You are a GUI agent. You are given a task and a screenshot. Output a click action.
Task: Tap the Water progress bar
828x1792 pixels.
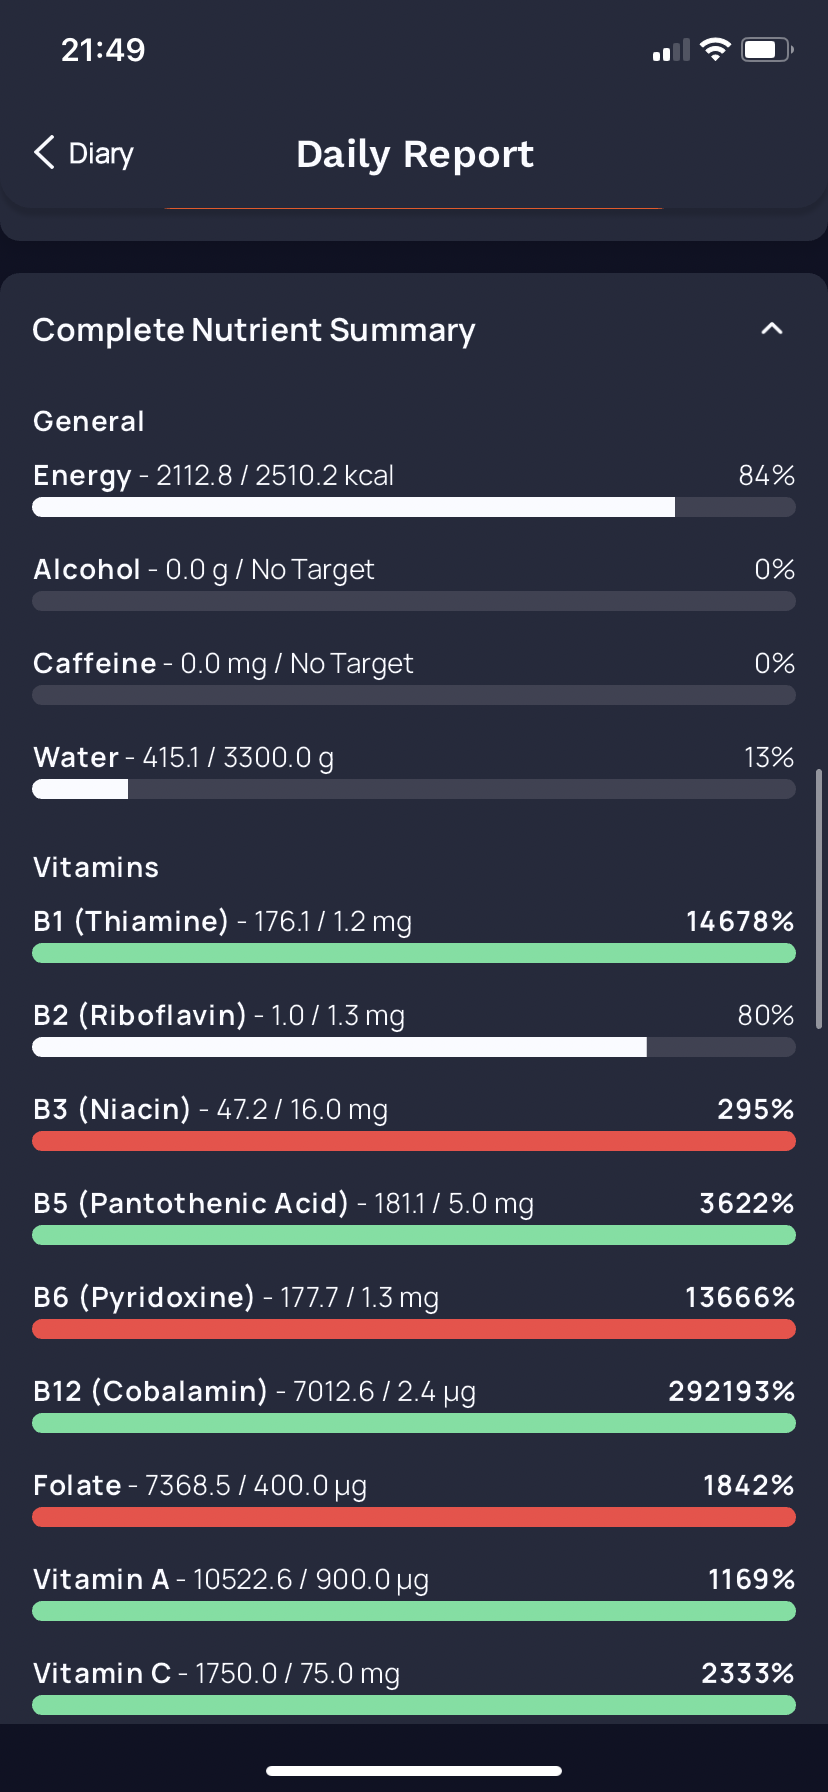click(414, 789)
